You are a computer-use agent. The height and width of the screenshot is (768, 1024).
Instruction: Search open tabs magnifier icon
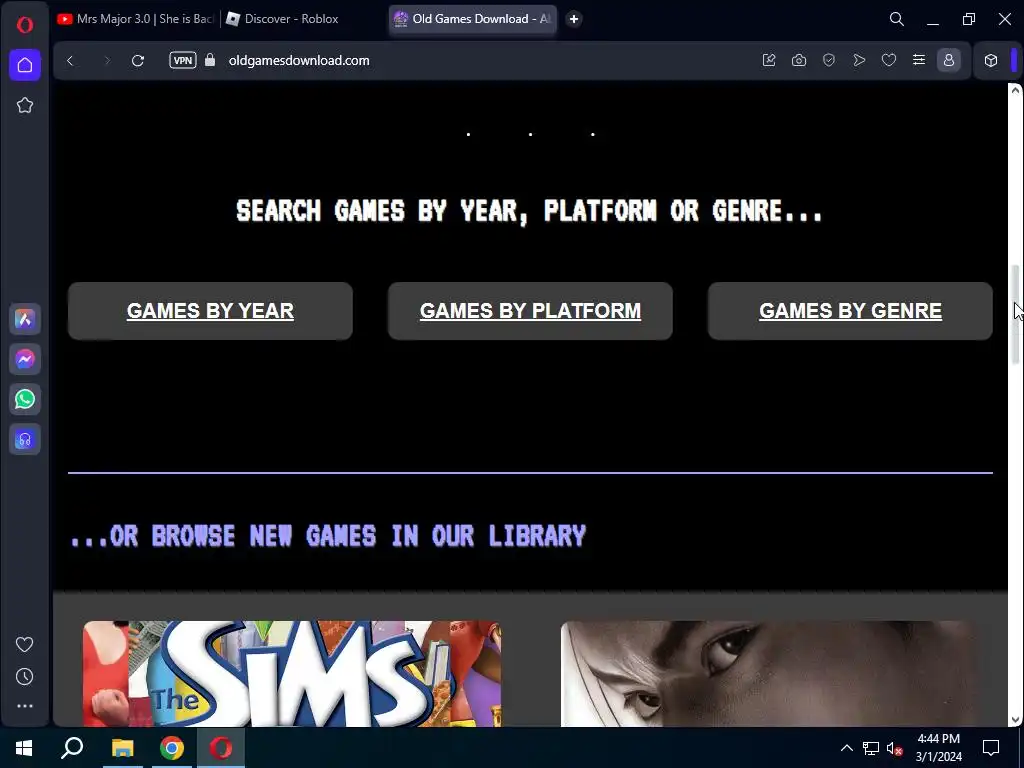[x=897, y=19]
